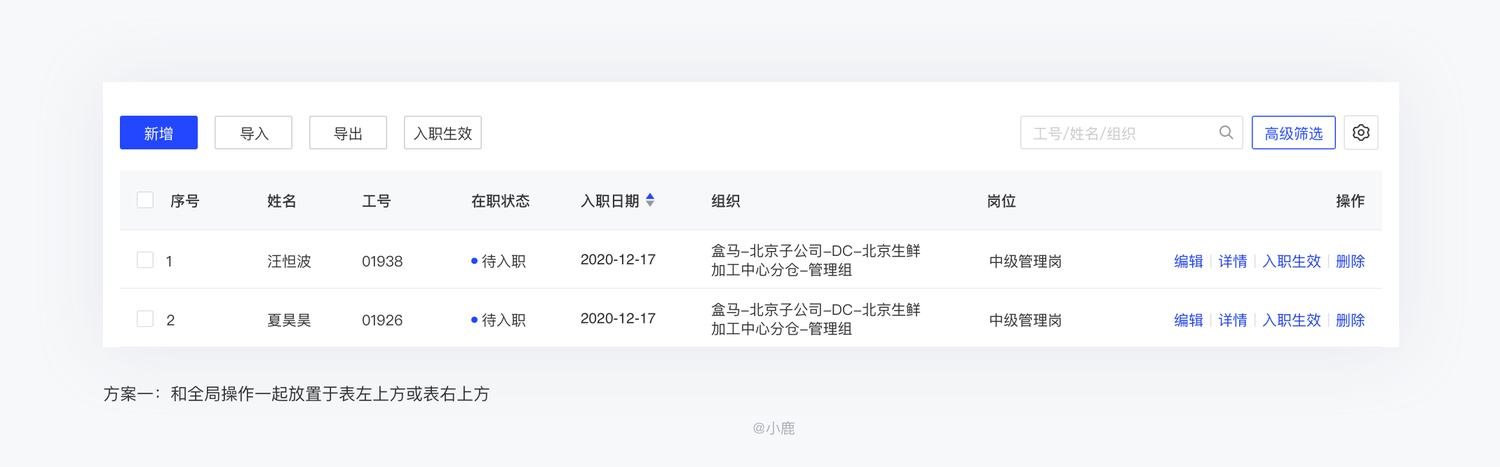Viewport: 1500px width, 467px height.
Task: Click the toolbar 入职生效 button
Action: (x=443, y=133)
